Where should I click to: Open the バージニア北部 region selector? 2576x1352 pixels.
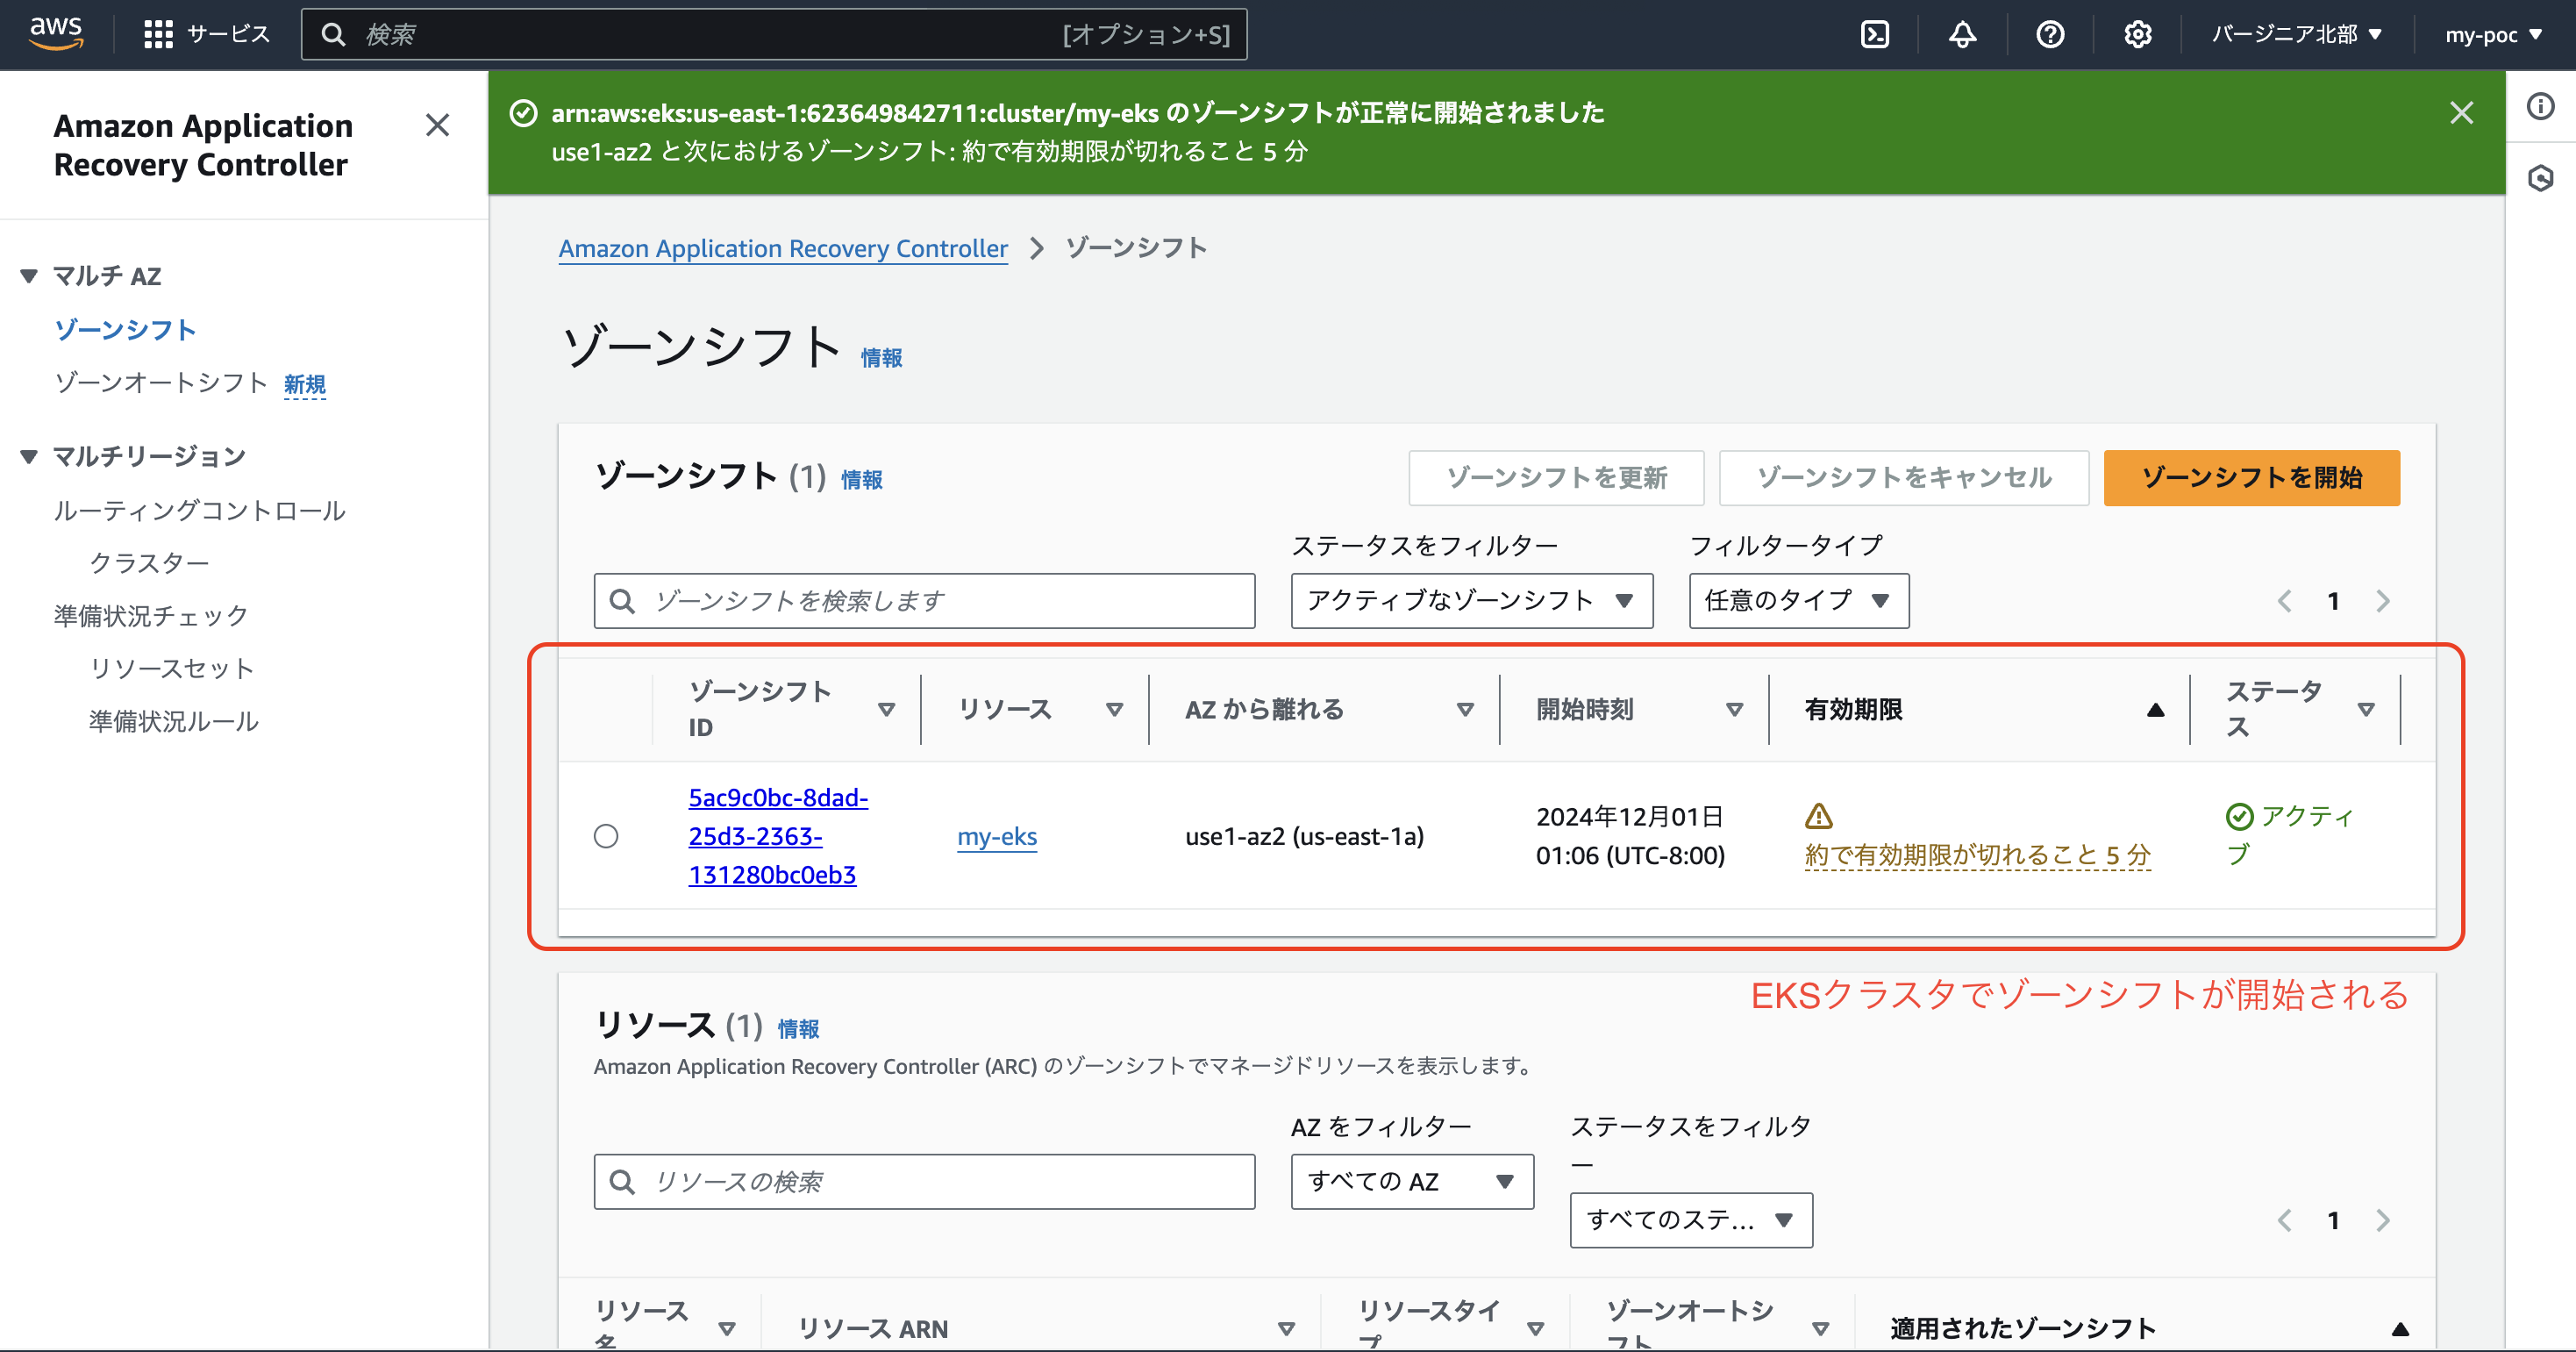pos(2296,34)
